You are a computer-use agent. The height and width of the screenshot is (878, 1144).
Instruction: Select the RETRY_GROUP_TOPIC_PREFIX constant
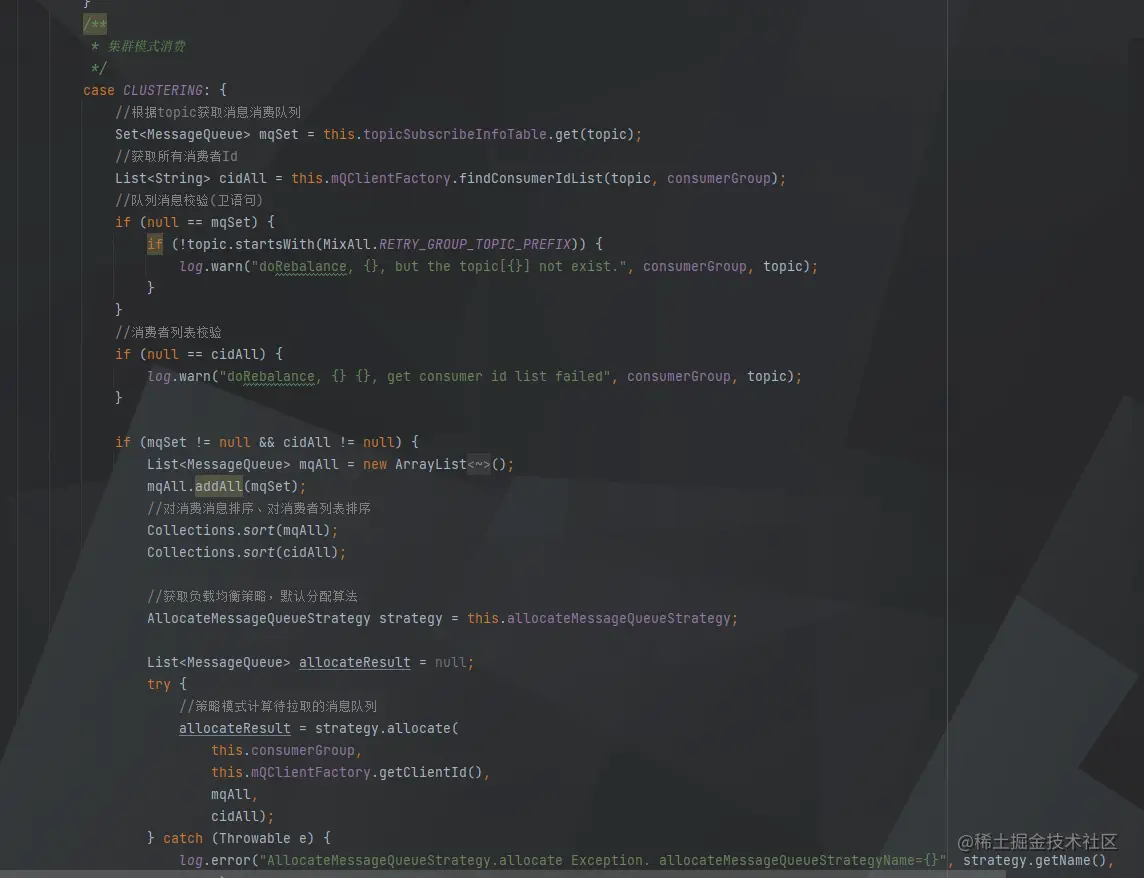click(x=474, y=244)
